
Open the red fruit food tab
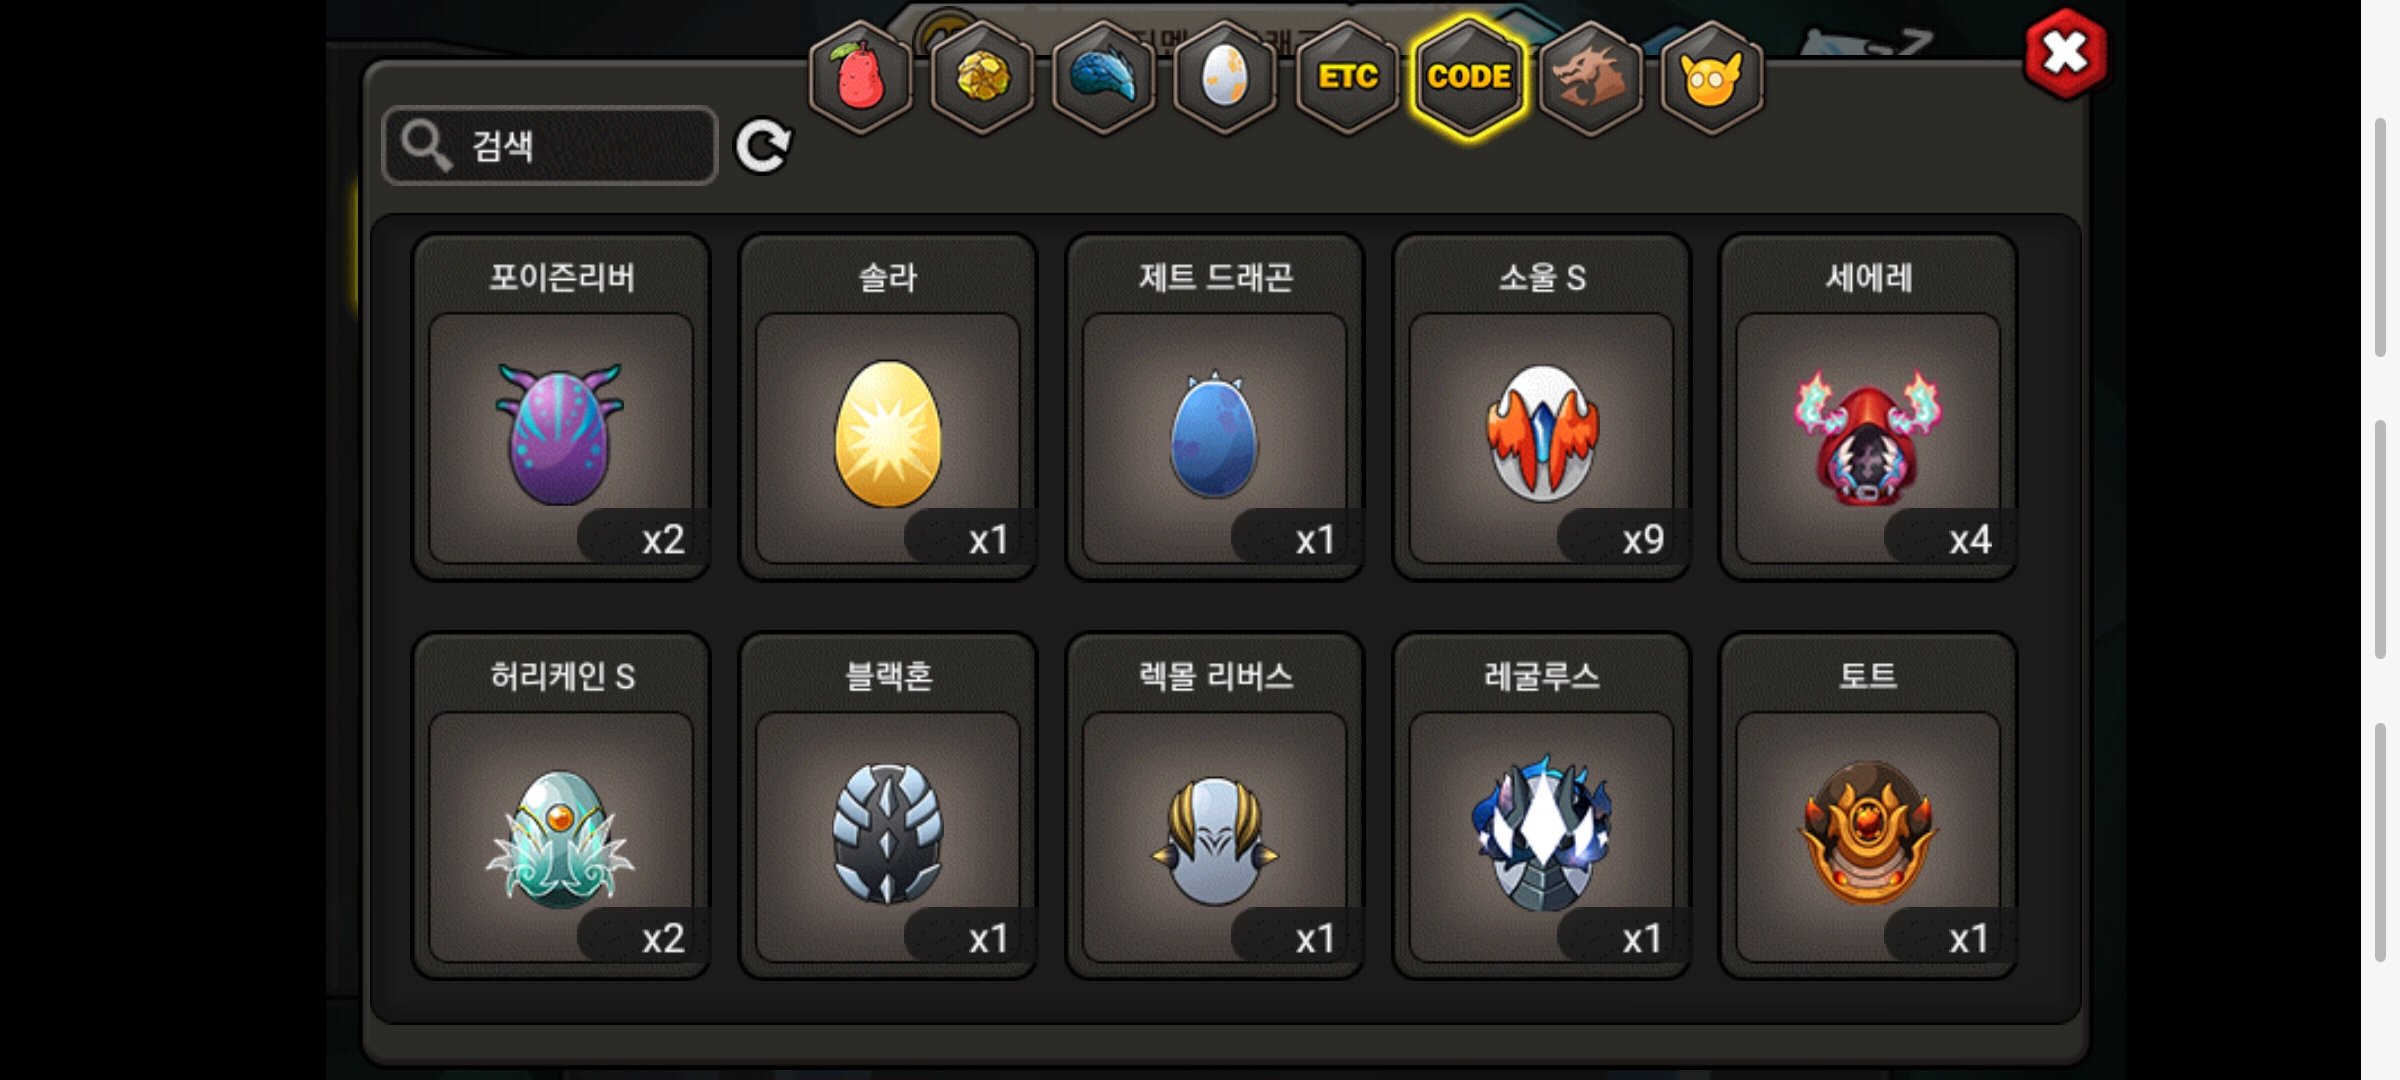pos(860,77)
